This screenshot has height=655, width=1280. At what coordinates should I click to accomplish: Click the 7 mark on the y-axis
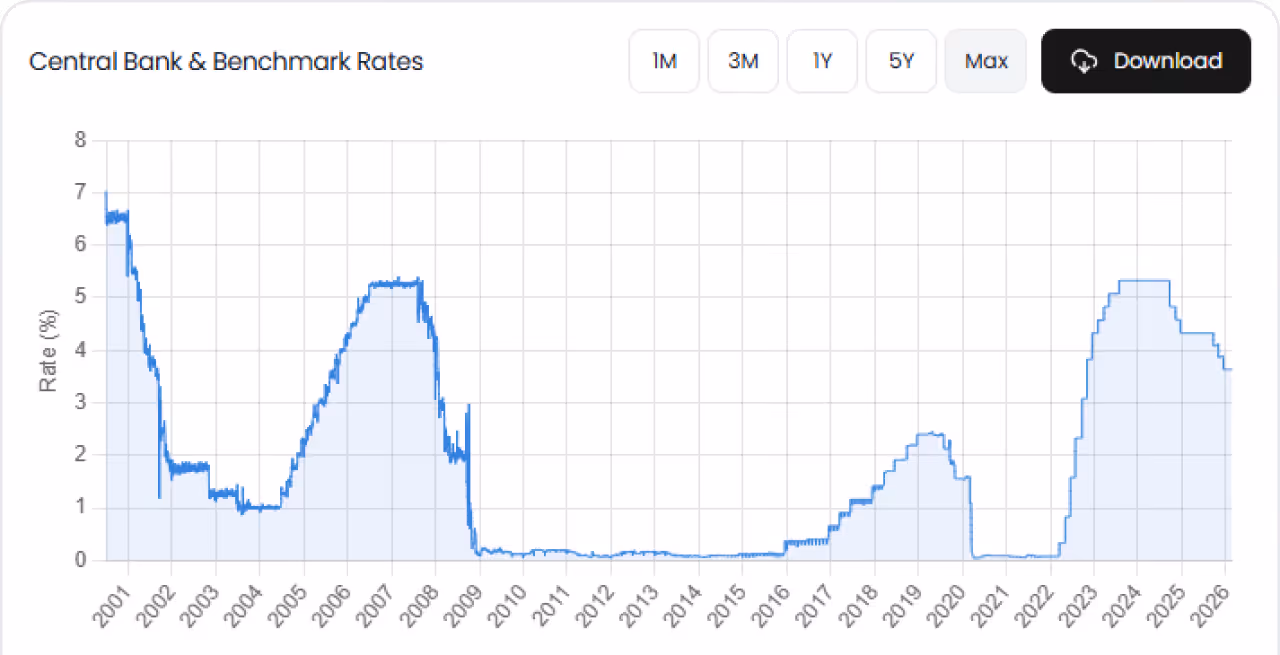(x=79, y=192)
